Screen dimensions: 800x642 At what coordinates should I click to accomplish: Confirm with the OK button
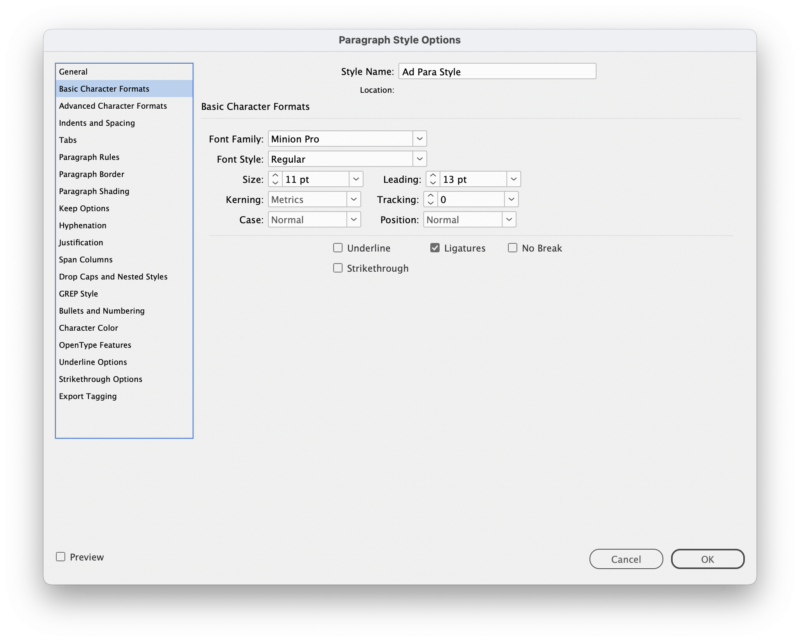[x=708, y=559]
